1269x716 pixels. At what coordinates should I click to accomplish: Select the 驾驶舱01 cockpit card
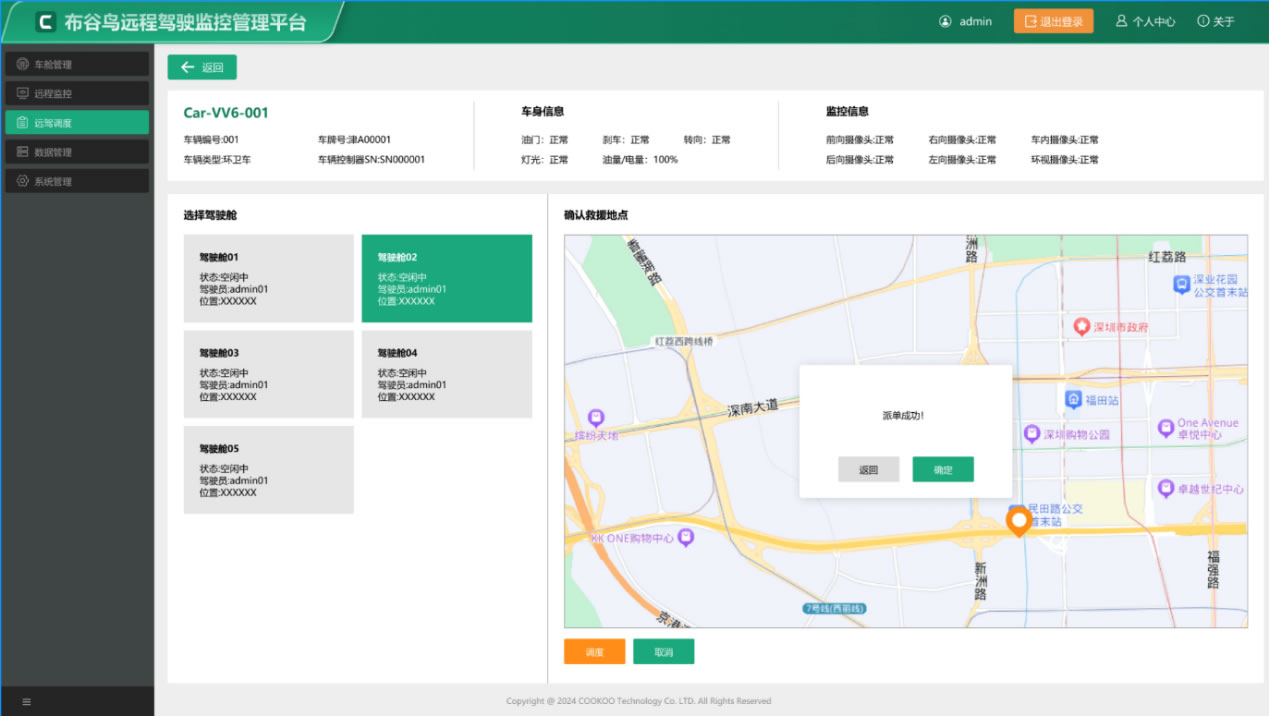(269, 279)
